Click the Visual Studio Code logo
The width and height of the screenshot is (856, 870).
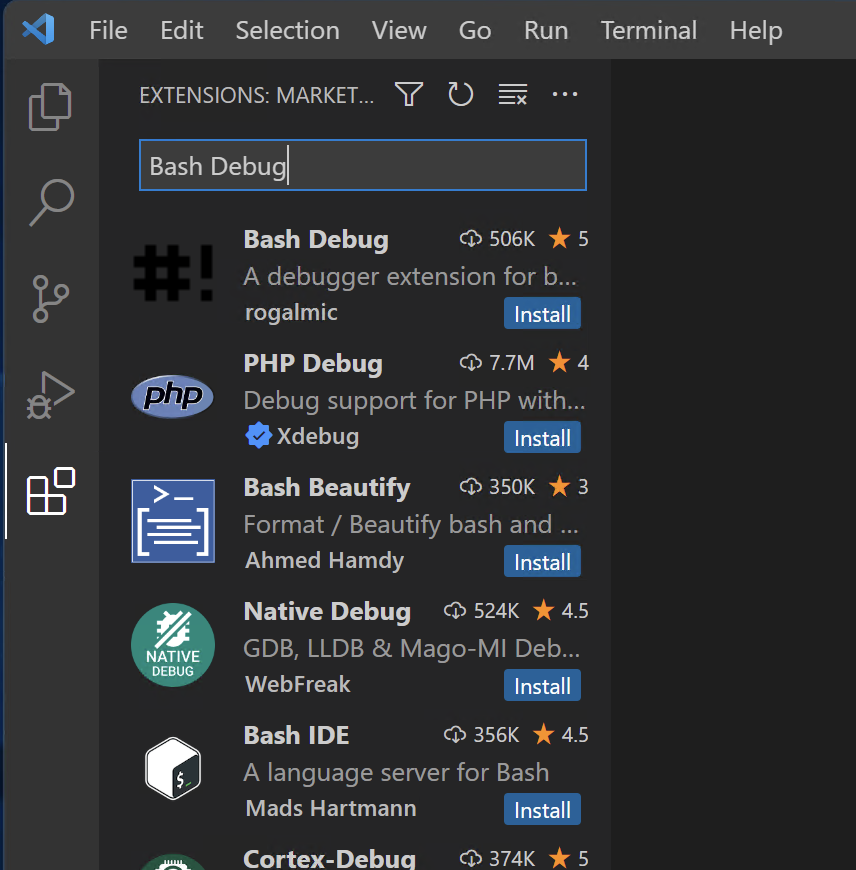(38, 30)
